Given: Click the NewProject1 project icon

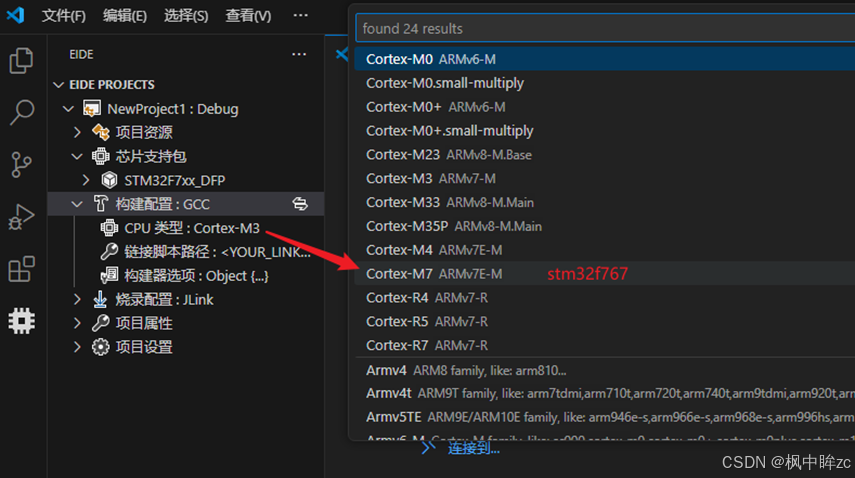Looking at the screenshot, I should tap(92, 108).
